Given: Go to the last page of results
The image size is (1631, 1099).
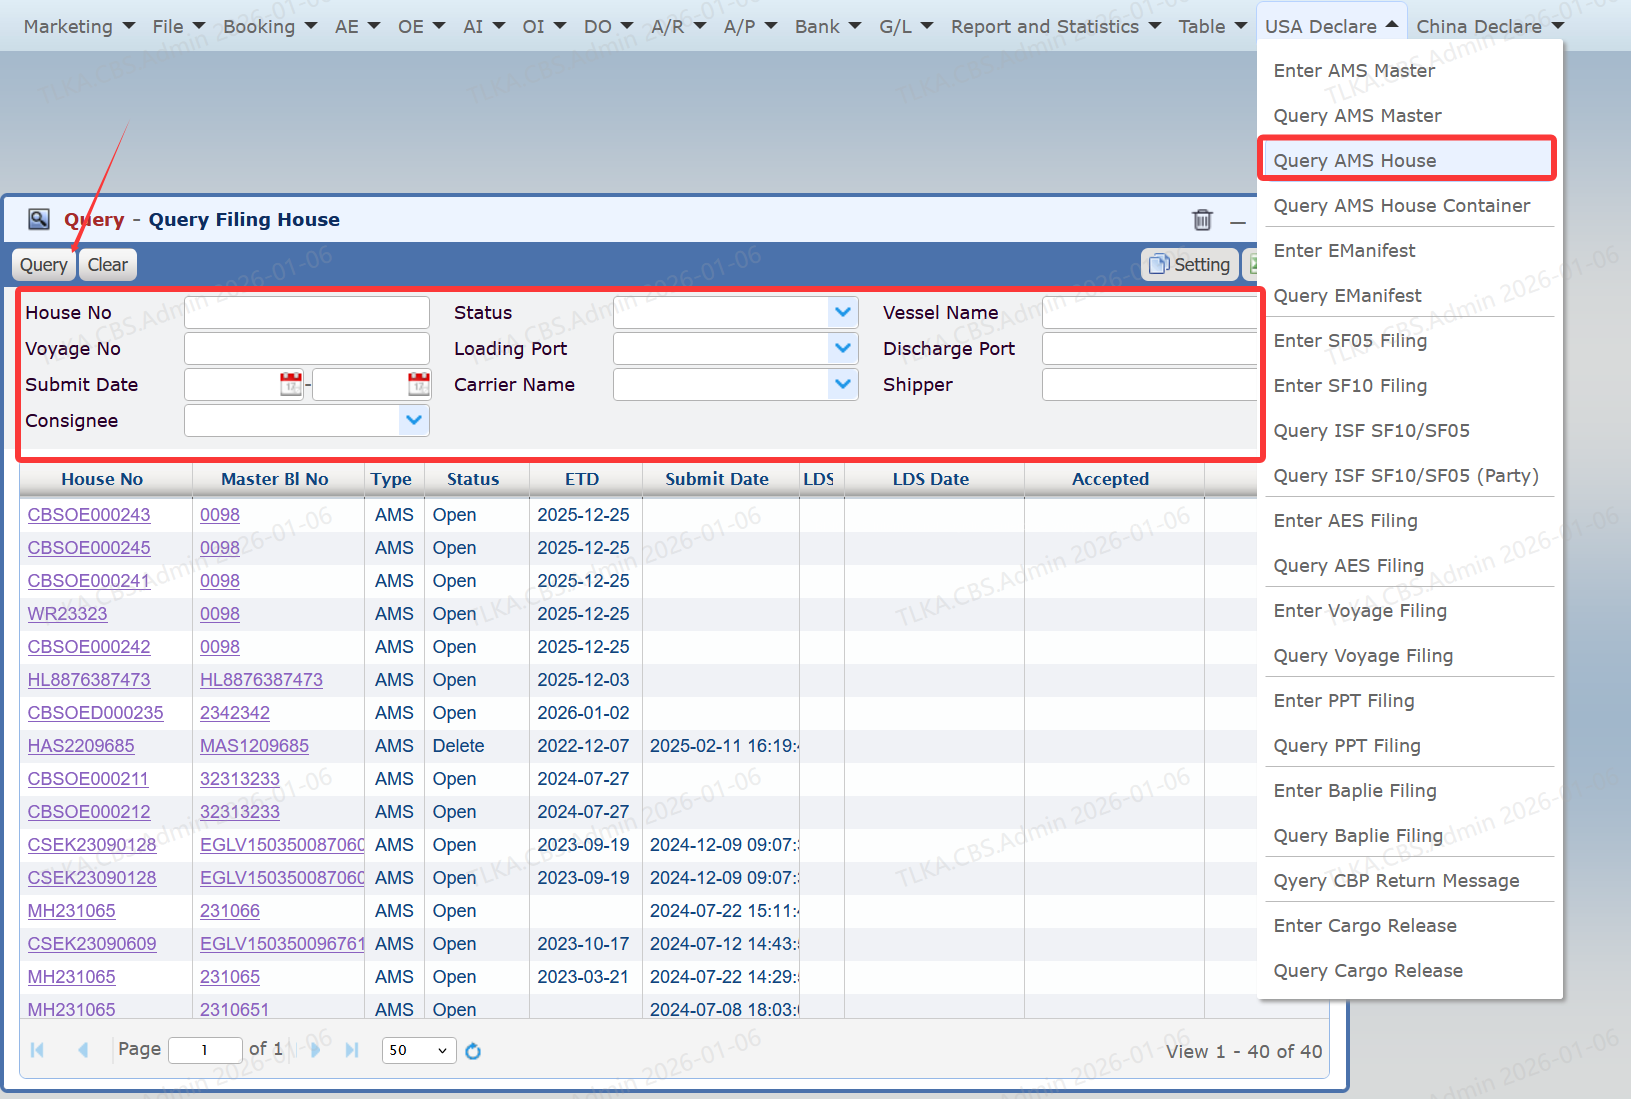Looking at the screenshot, I should click(352, 1050).
